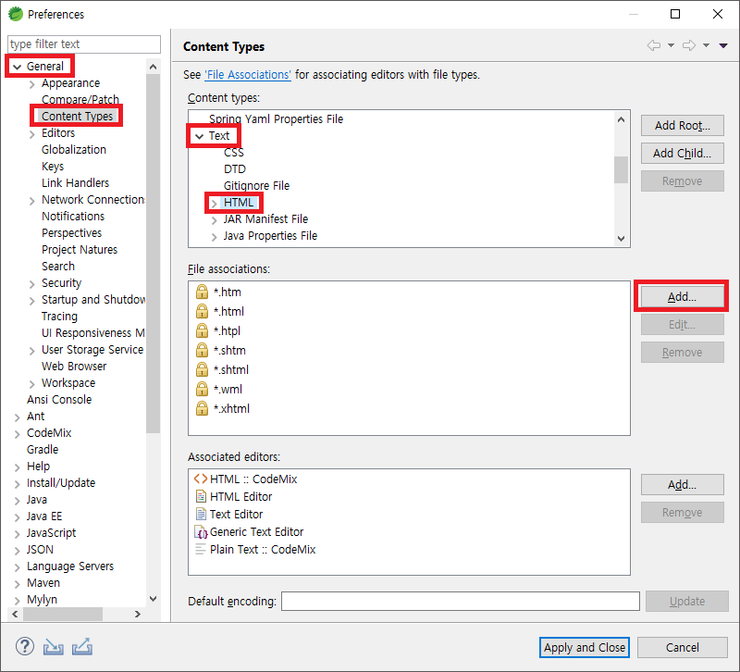Click the Default encoding text field
Image resolution: width=740 pixels, height=672 pixels.
pos(460,601)
